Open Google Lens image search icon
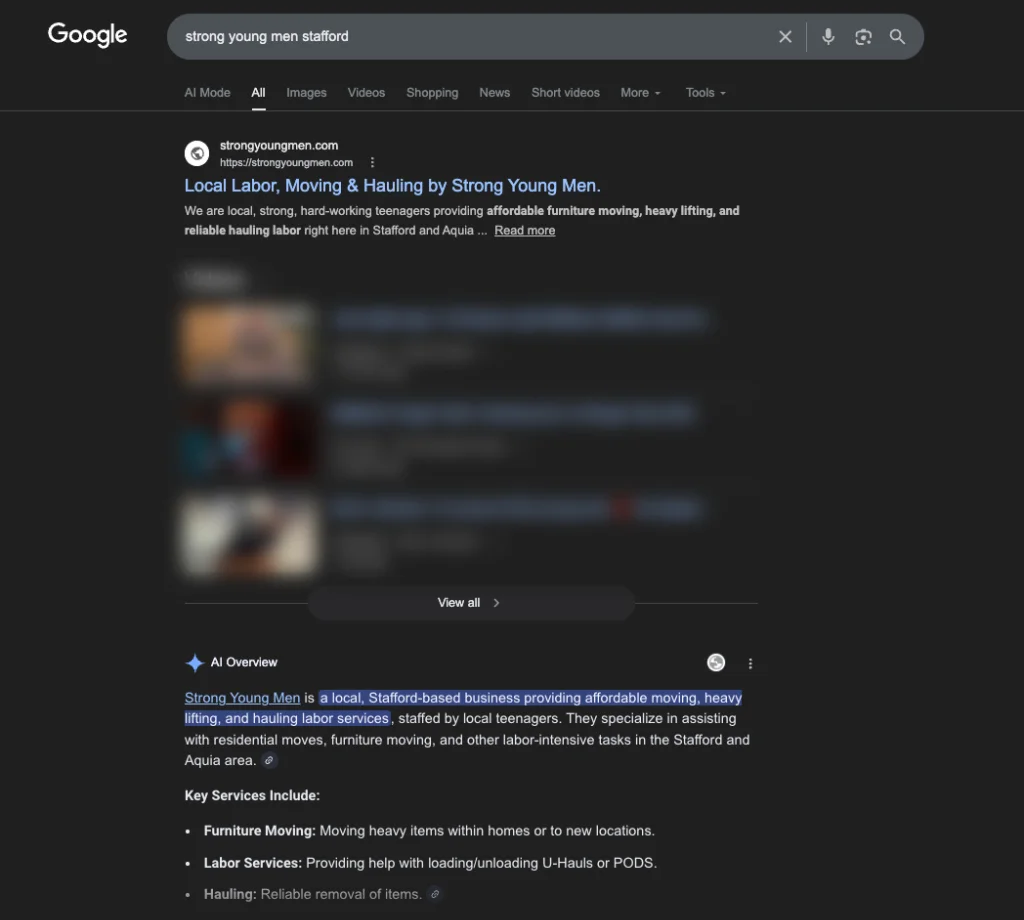The width and height of the screenshot is (1024, 920). pos(863,37)
